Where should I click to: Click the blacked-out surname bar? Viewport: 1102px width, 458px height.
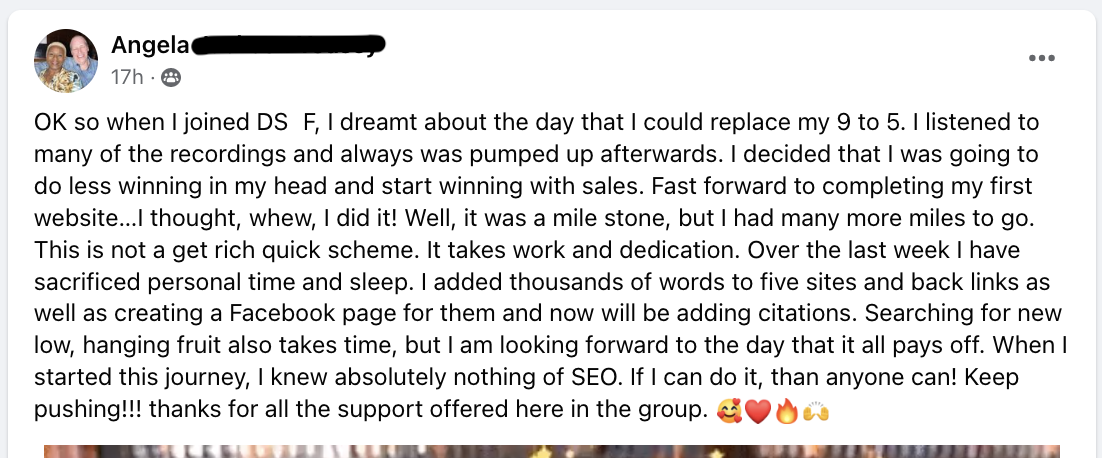pyautogui.click(x=288, y=45)
